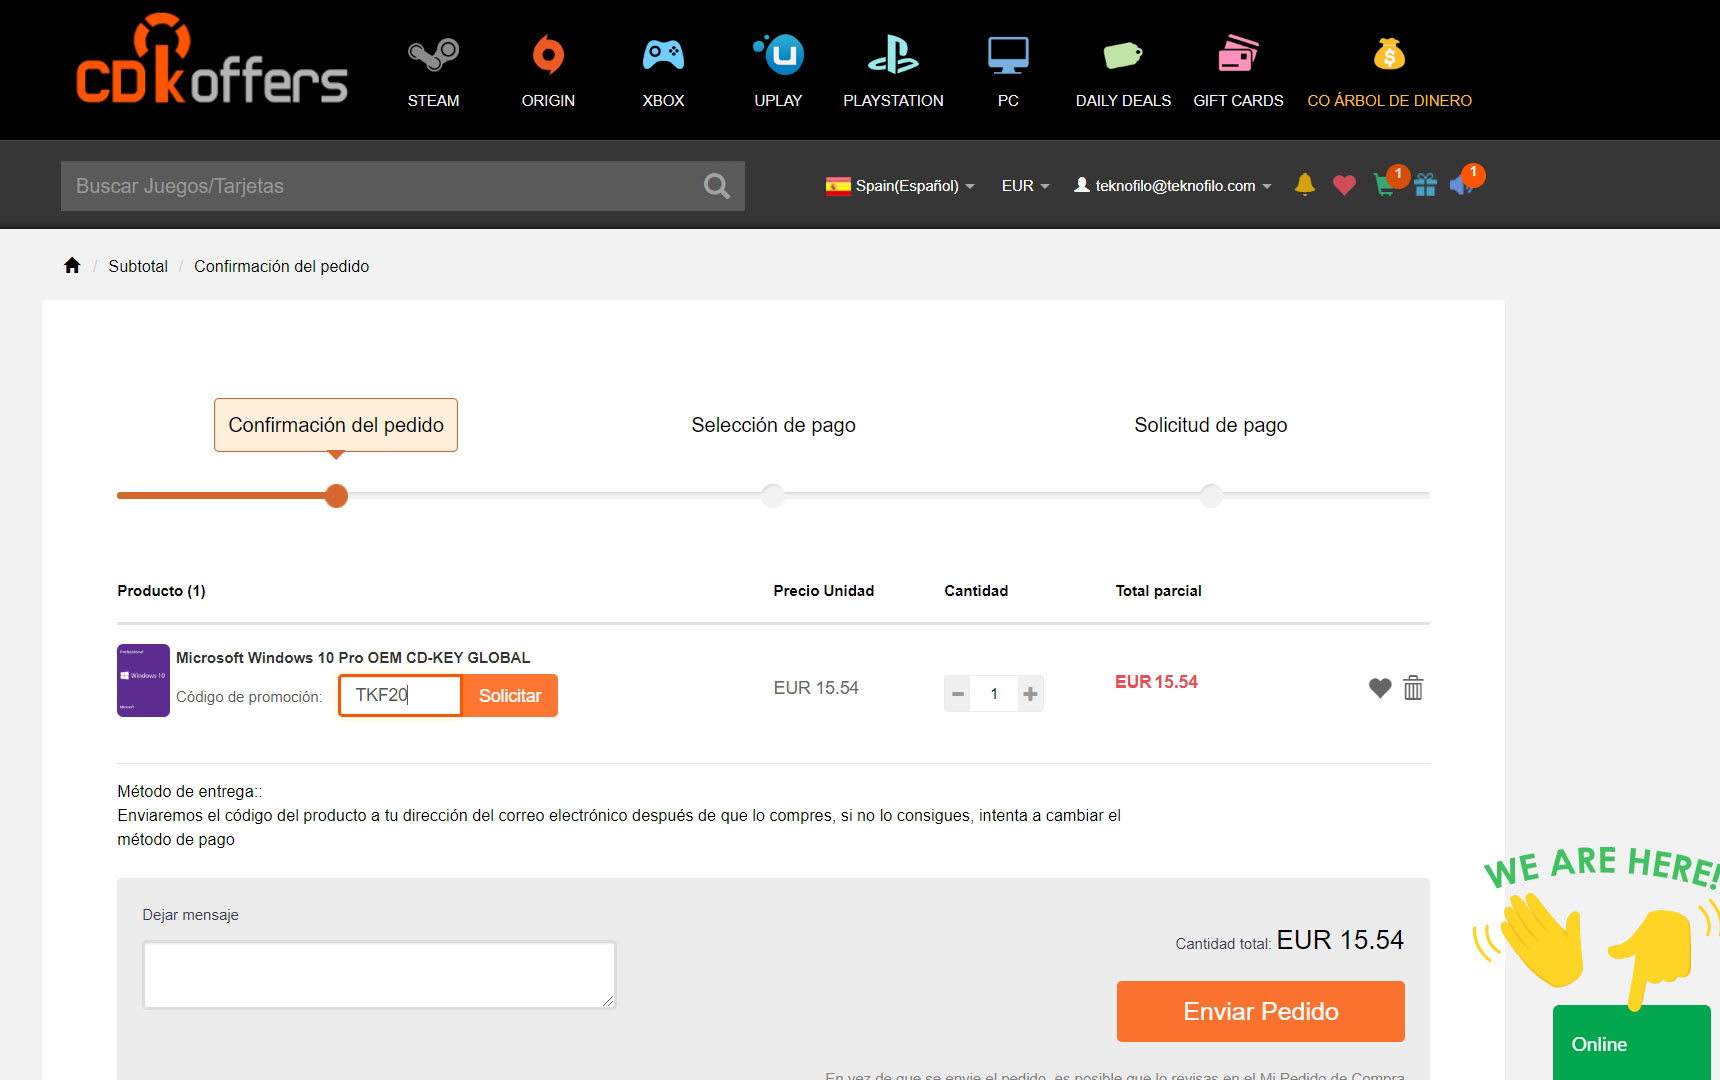Focus the quantity value field

point(994,694)
